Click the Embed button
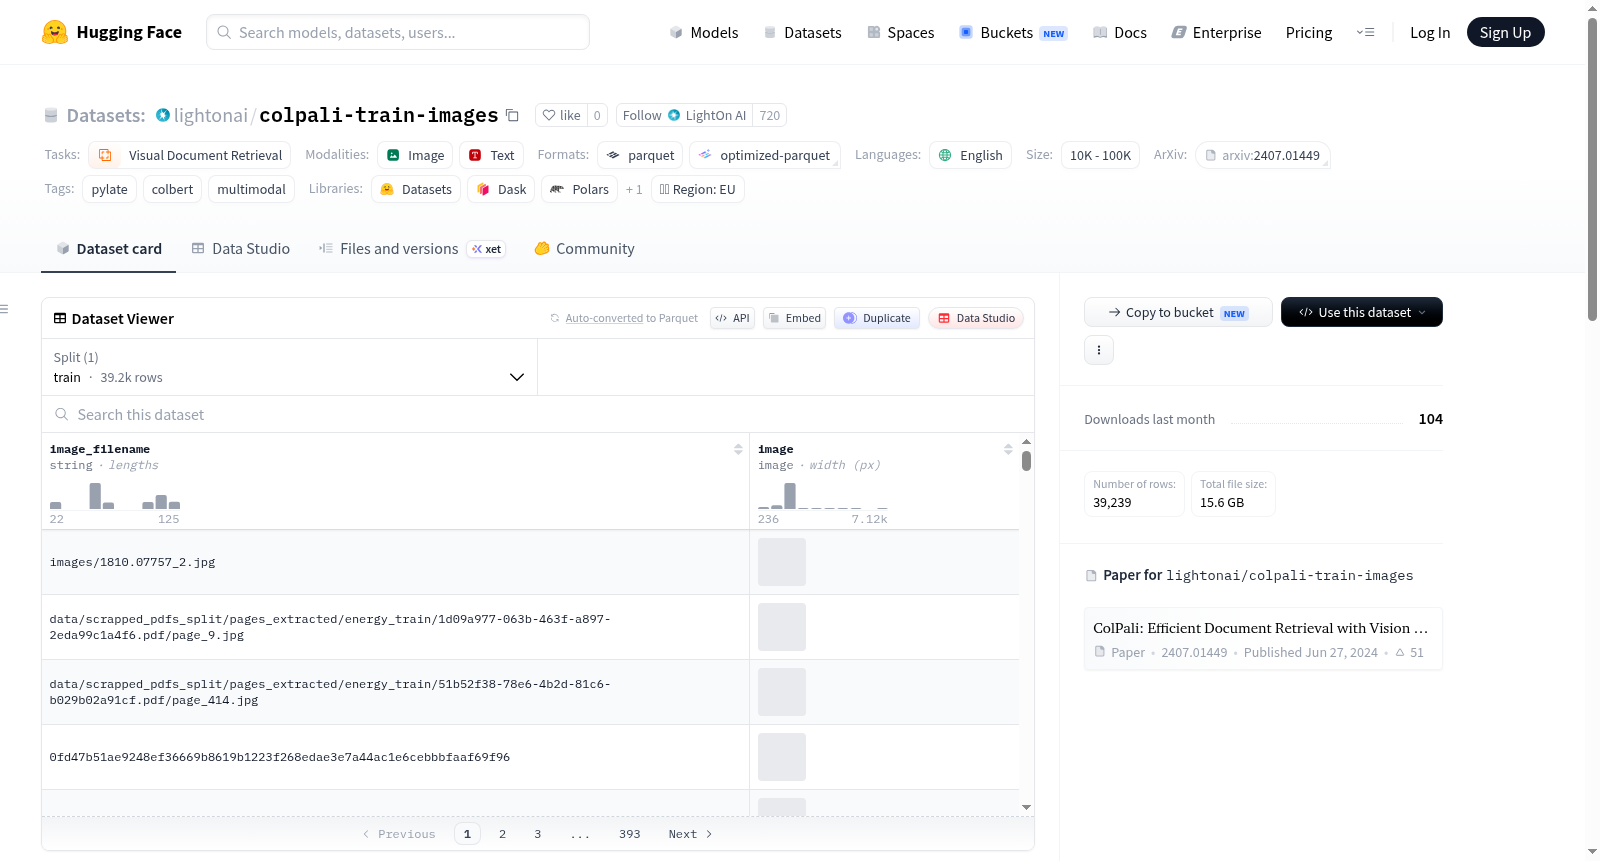This screenshot has height=861, width=1600. 794,318
